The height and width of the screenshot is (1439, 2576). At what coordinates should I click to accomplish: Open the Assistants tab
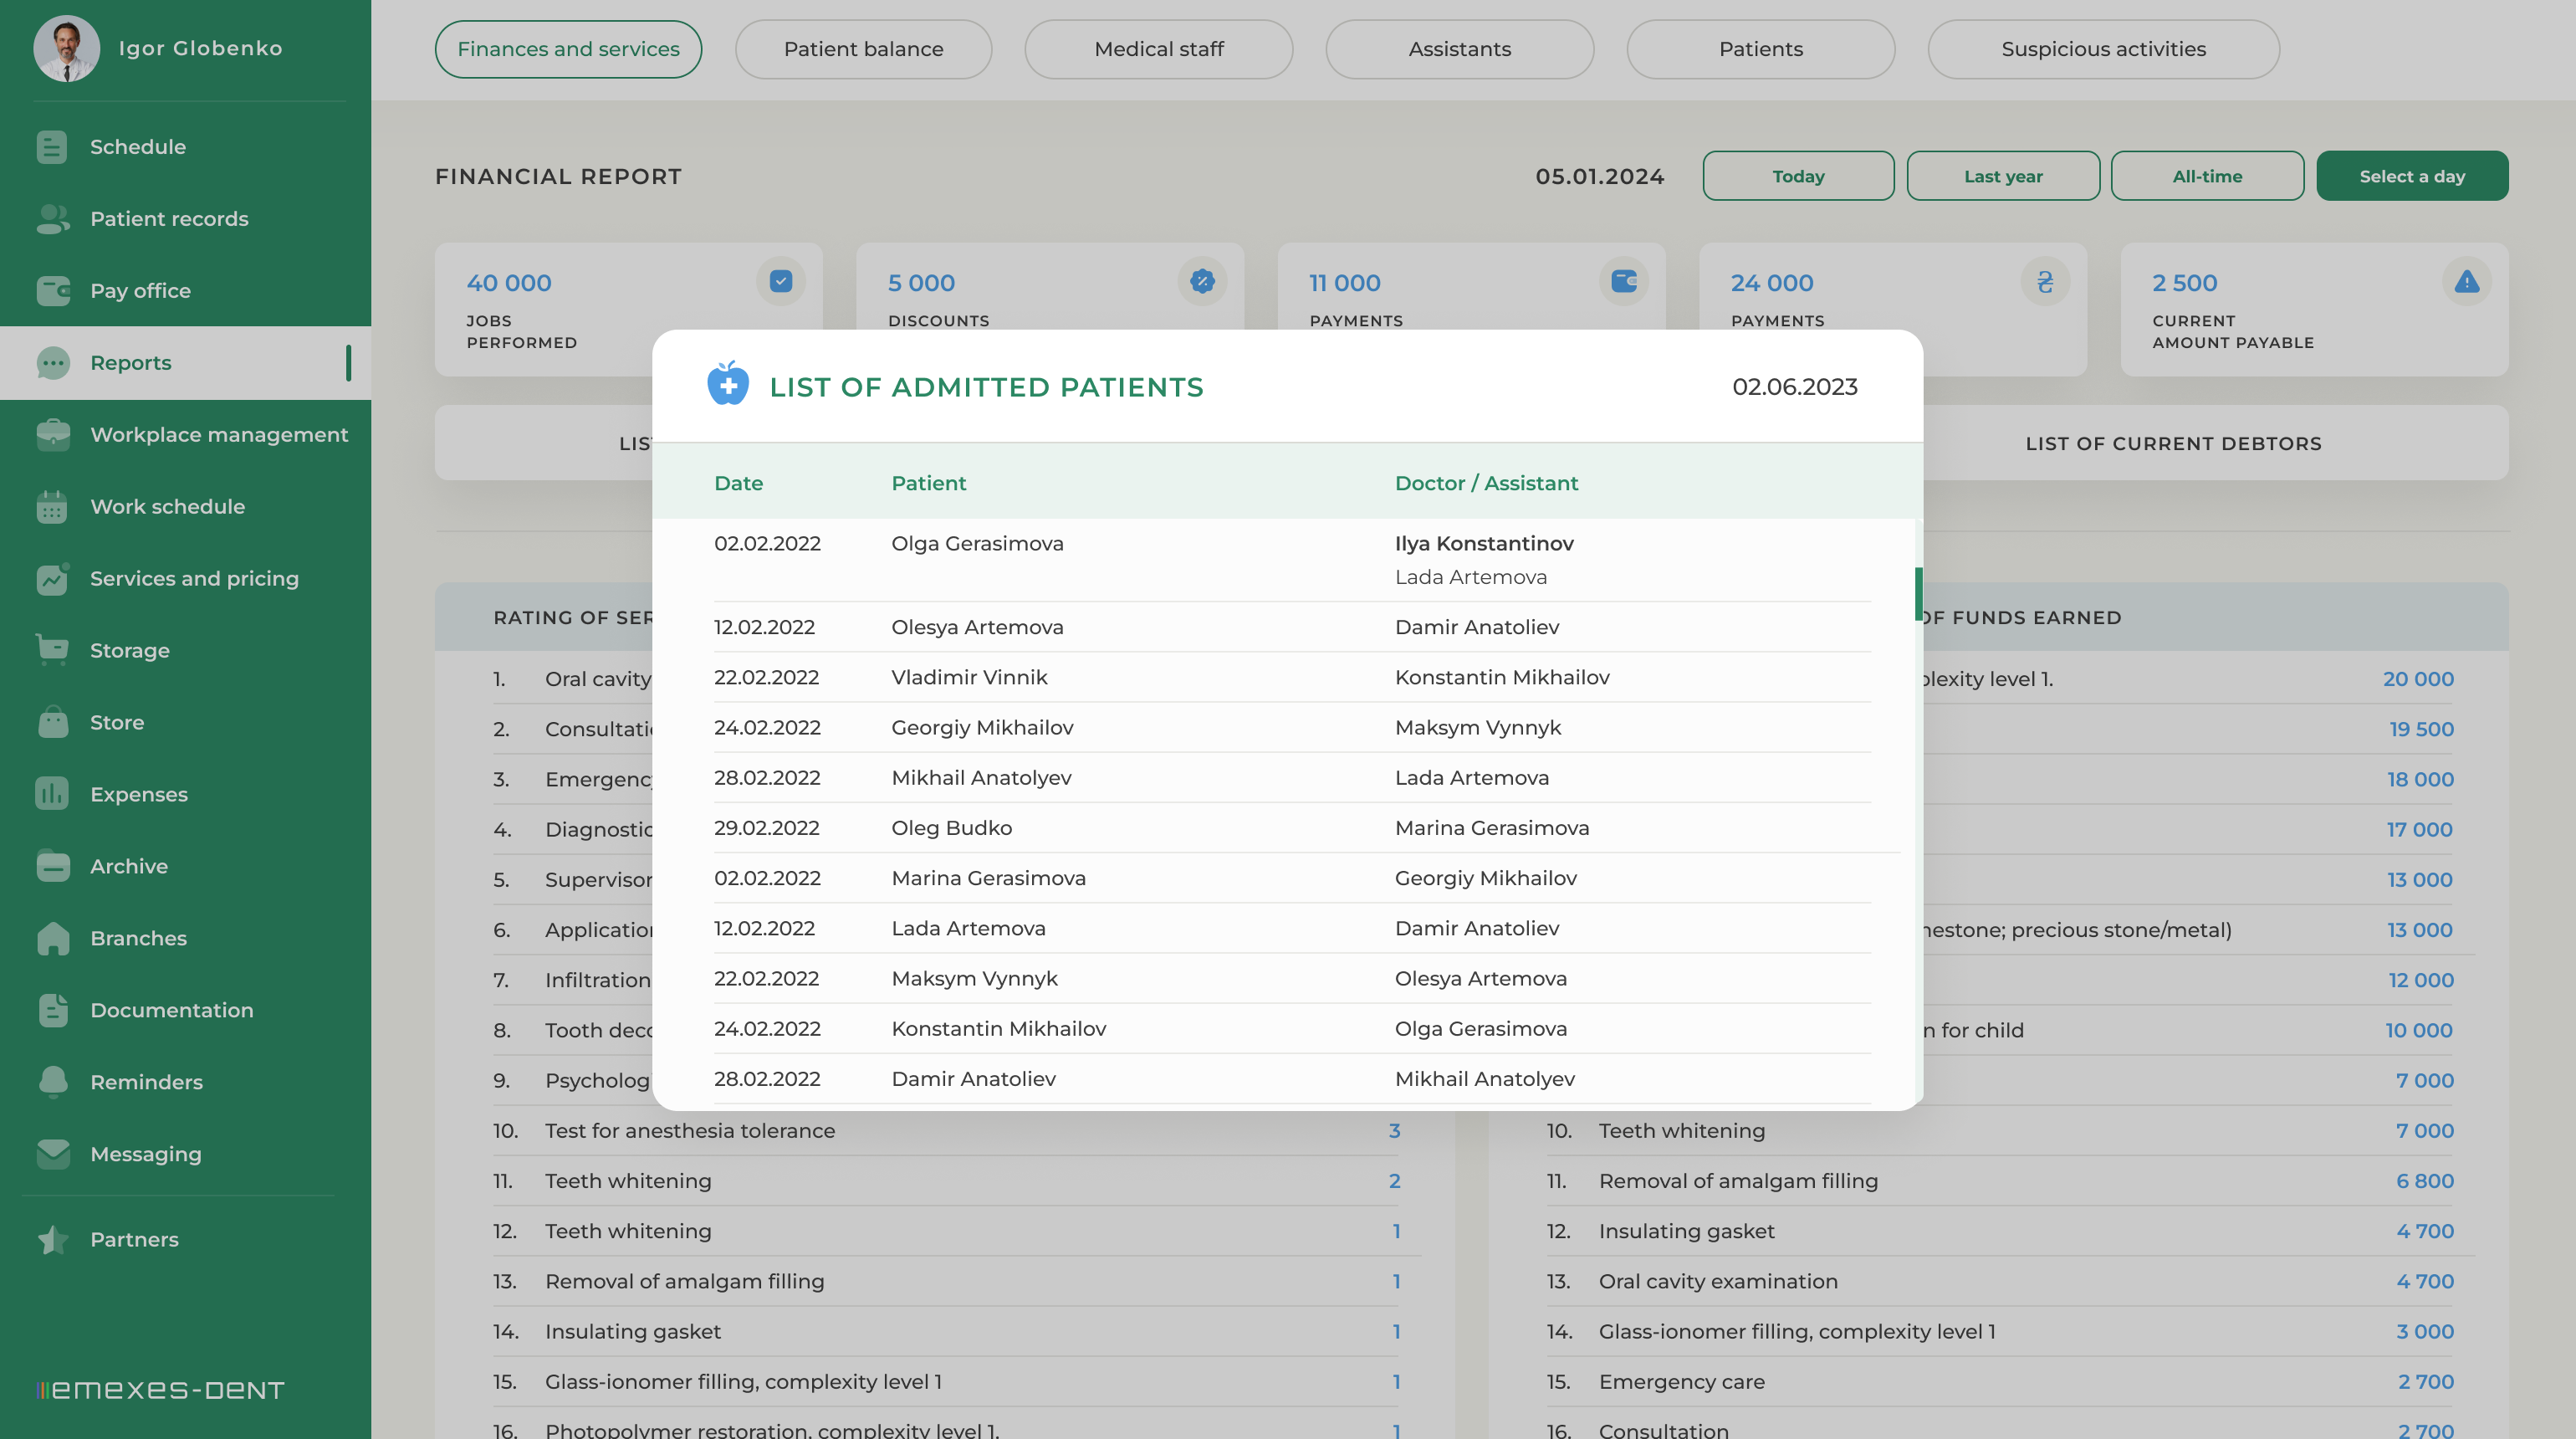1459,49
